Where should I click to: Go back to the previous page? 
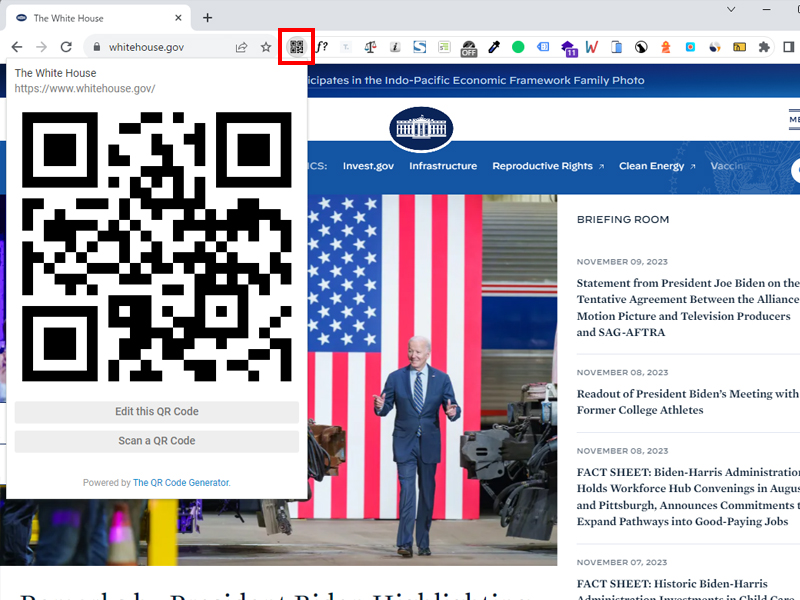17,47
